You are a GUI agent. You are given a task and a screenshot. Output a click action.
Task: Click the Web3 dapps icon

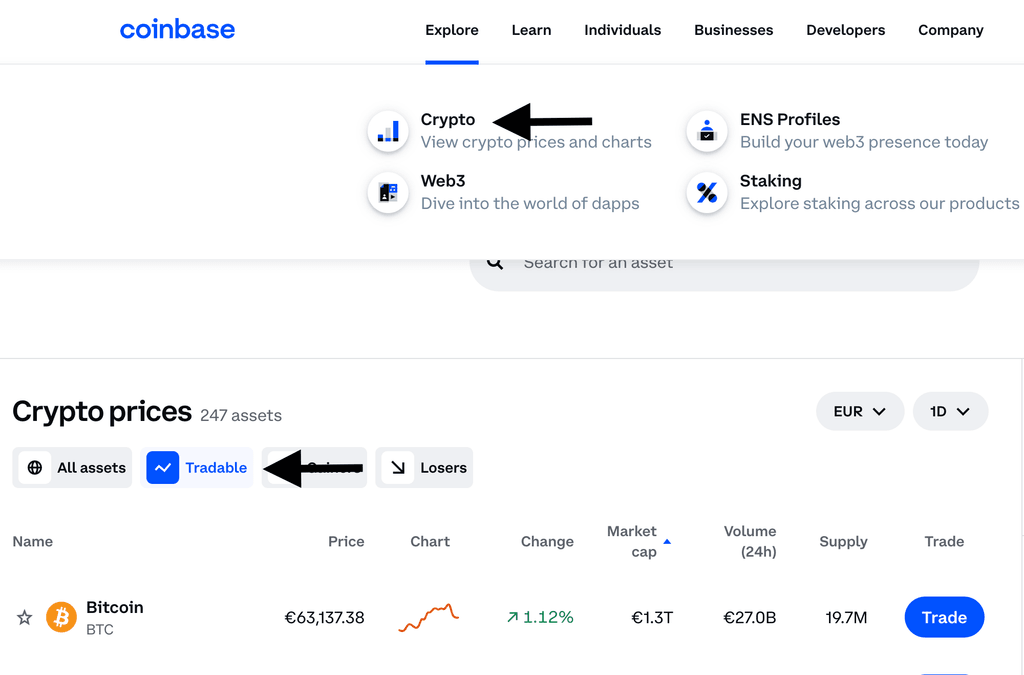click(x=388, y=192)
